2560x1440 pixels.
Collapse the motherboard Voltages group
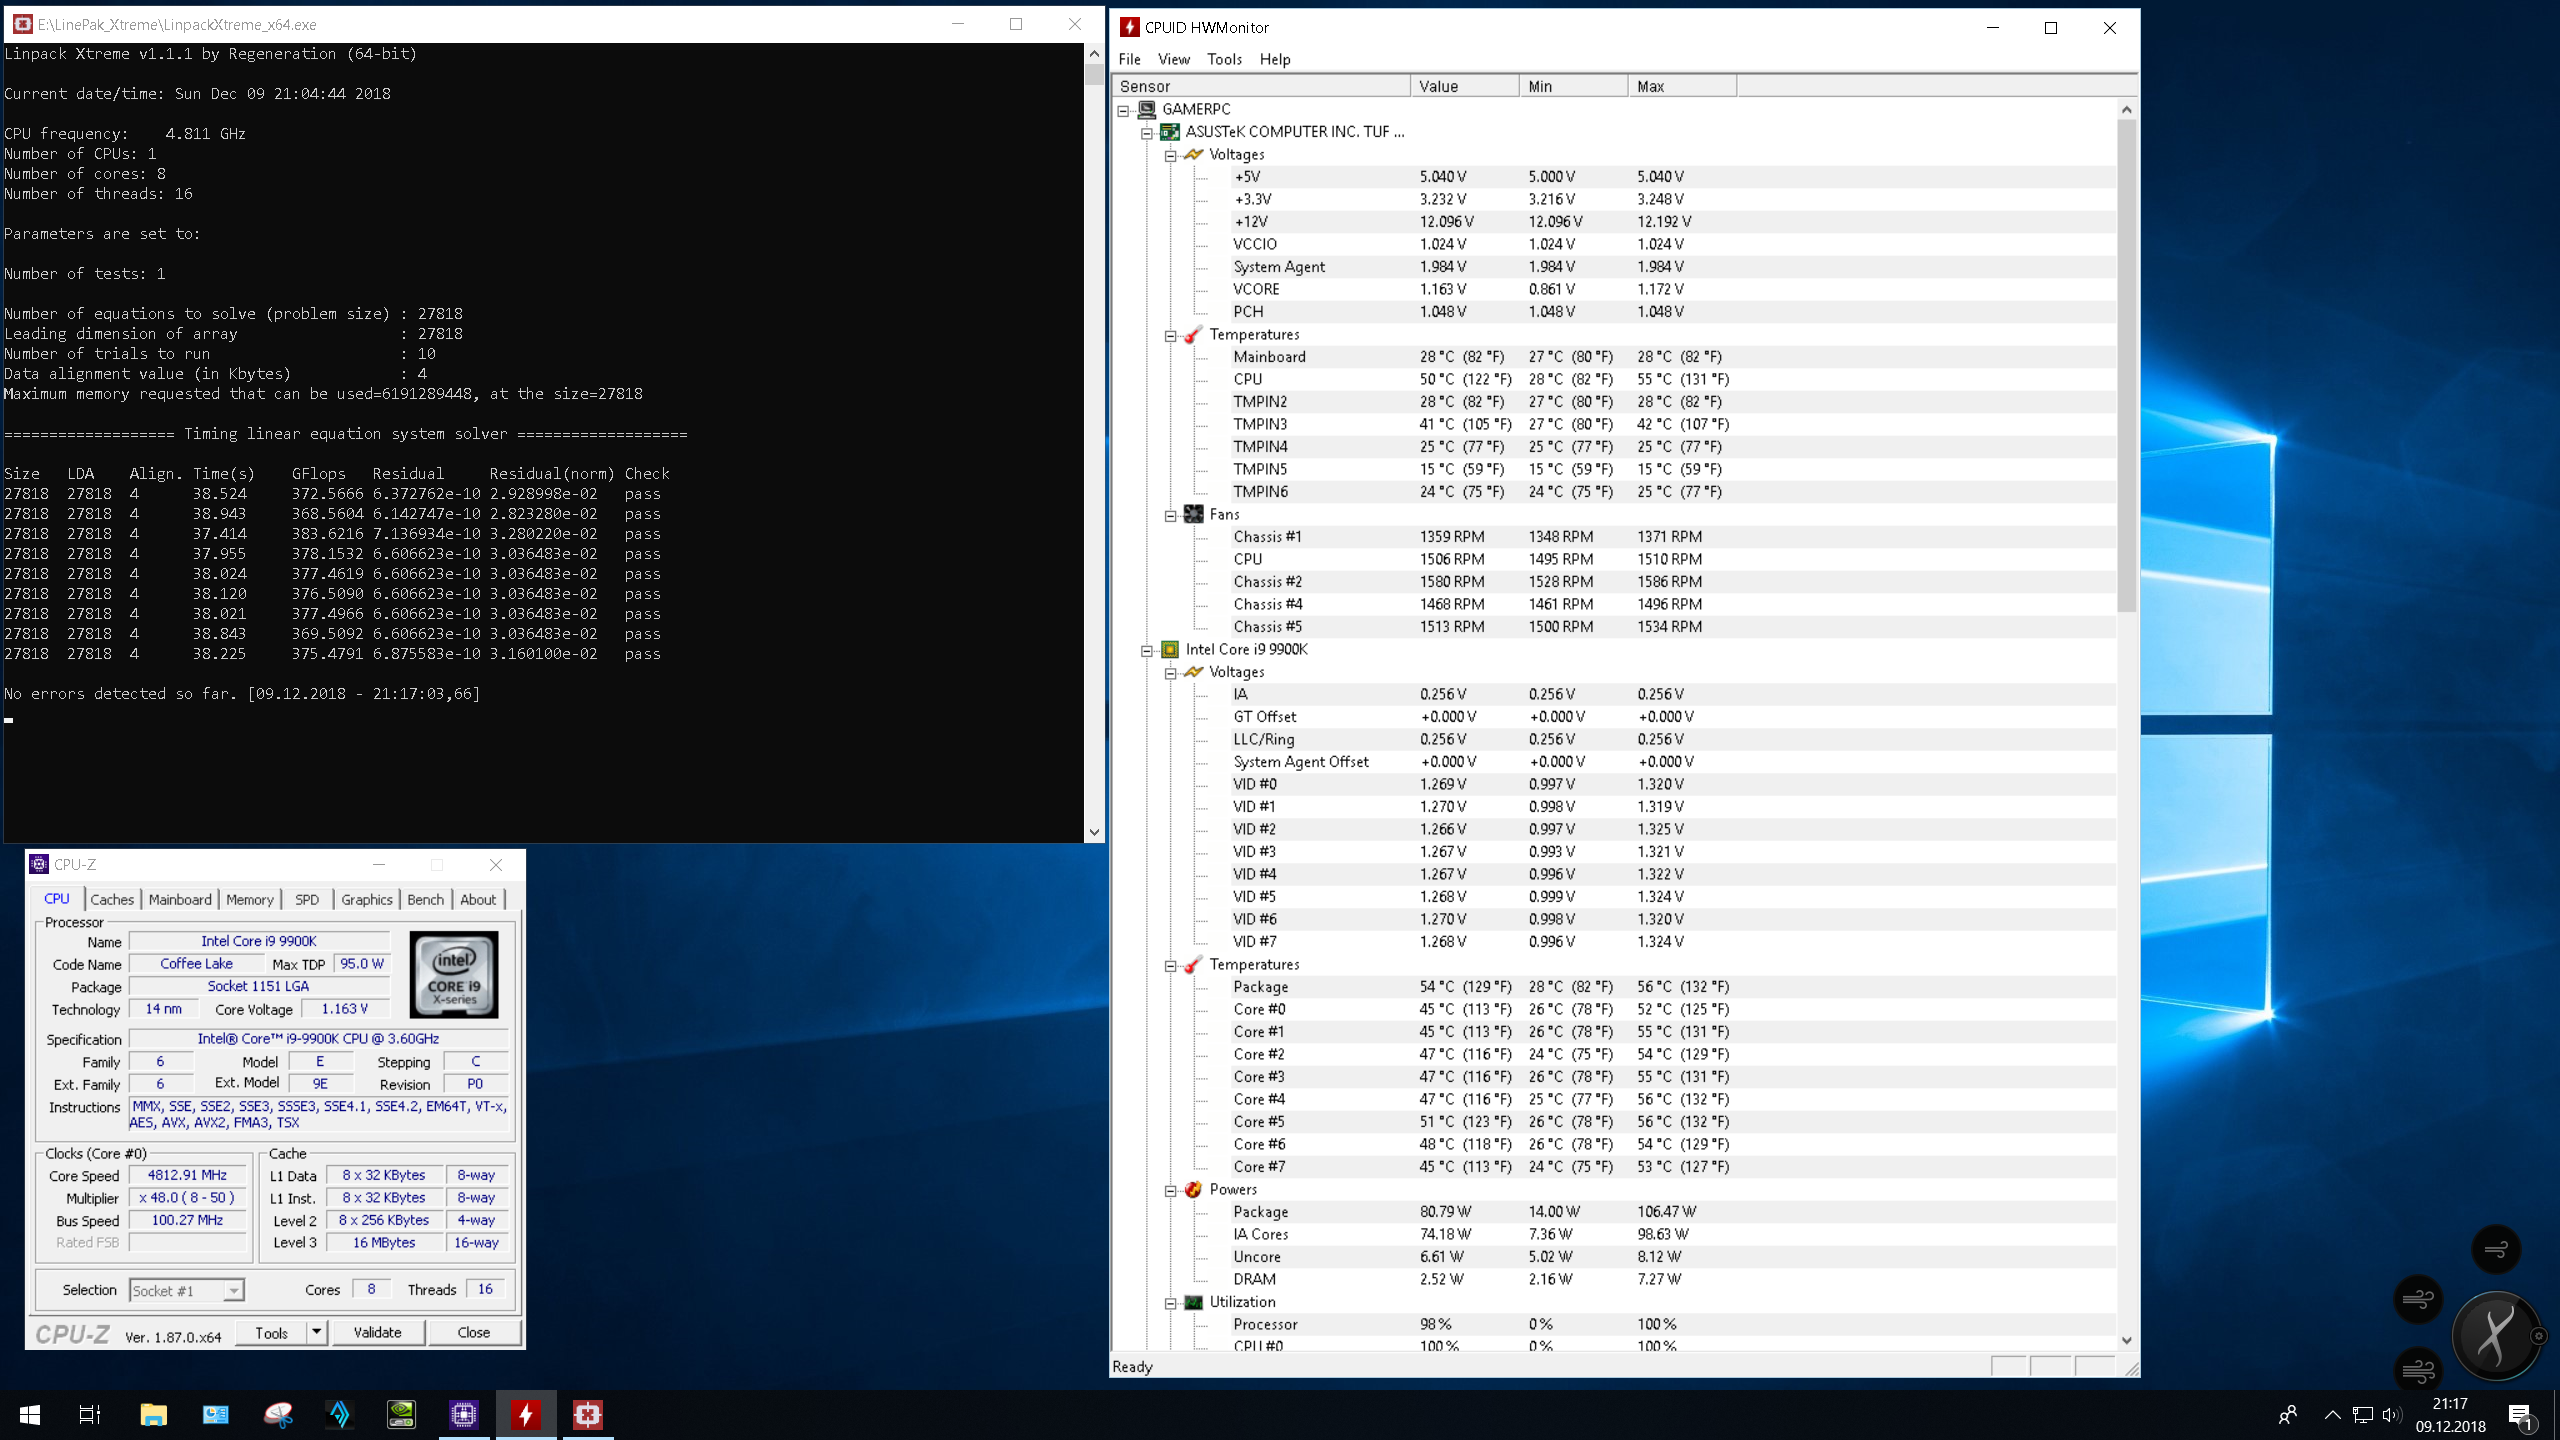point(1170,155)
